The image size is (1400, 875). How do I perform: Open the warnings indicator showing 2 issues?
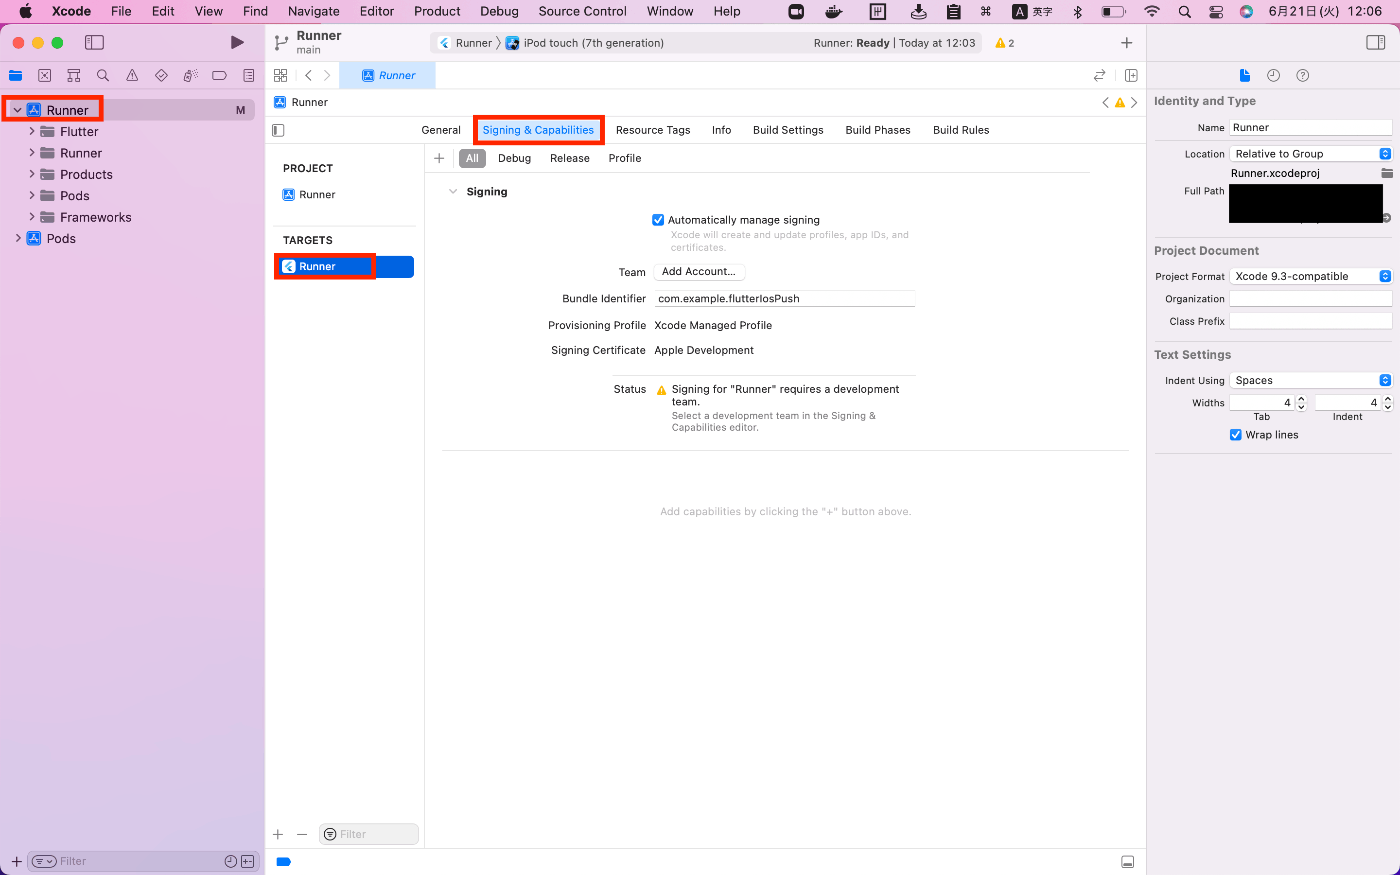coord(1005,43)
